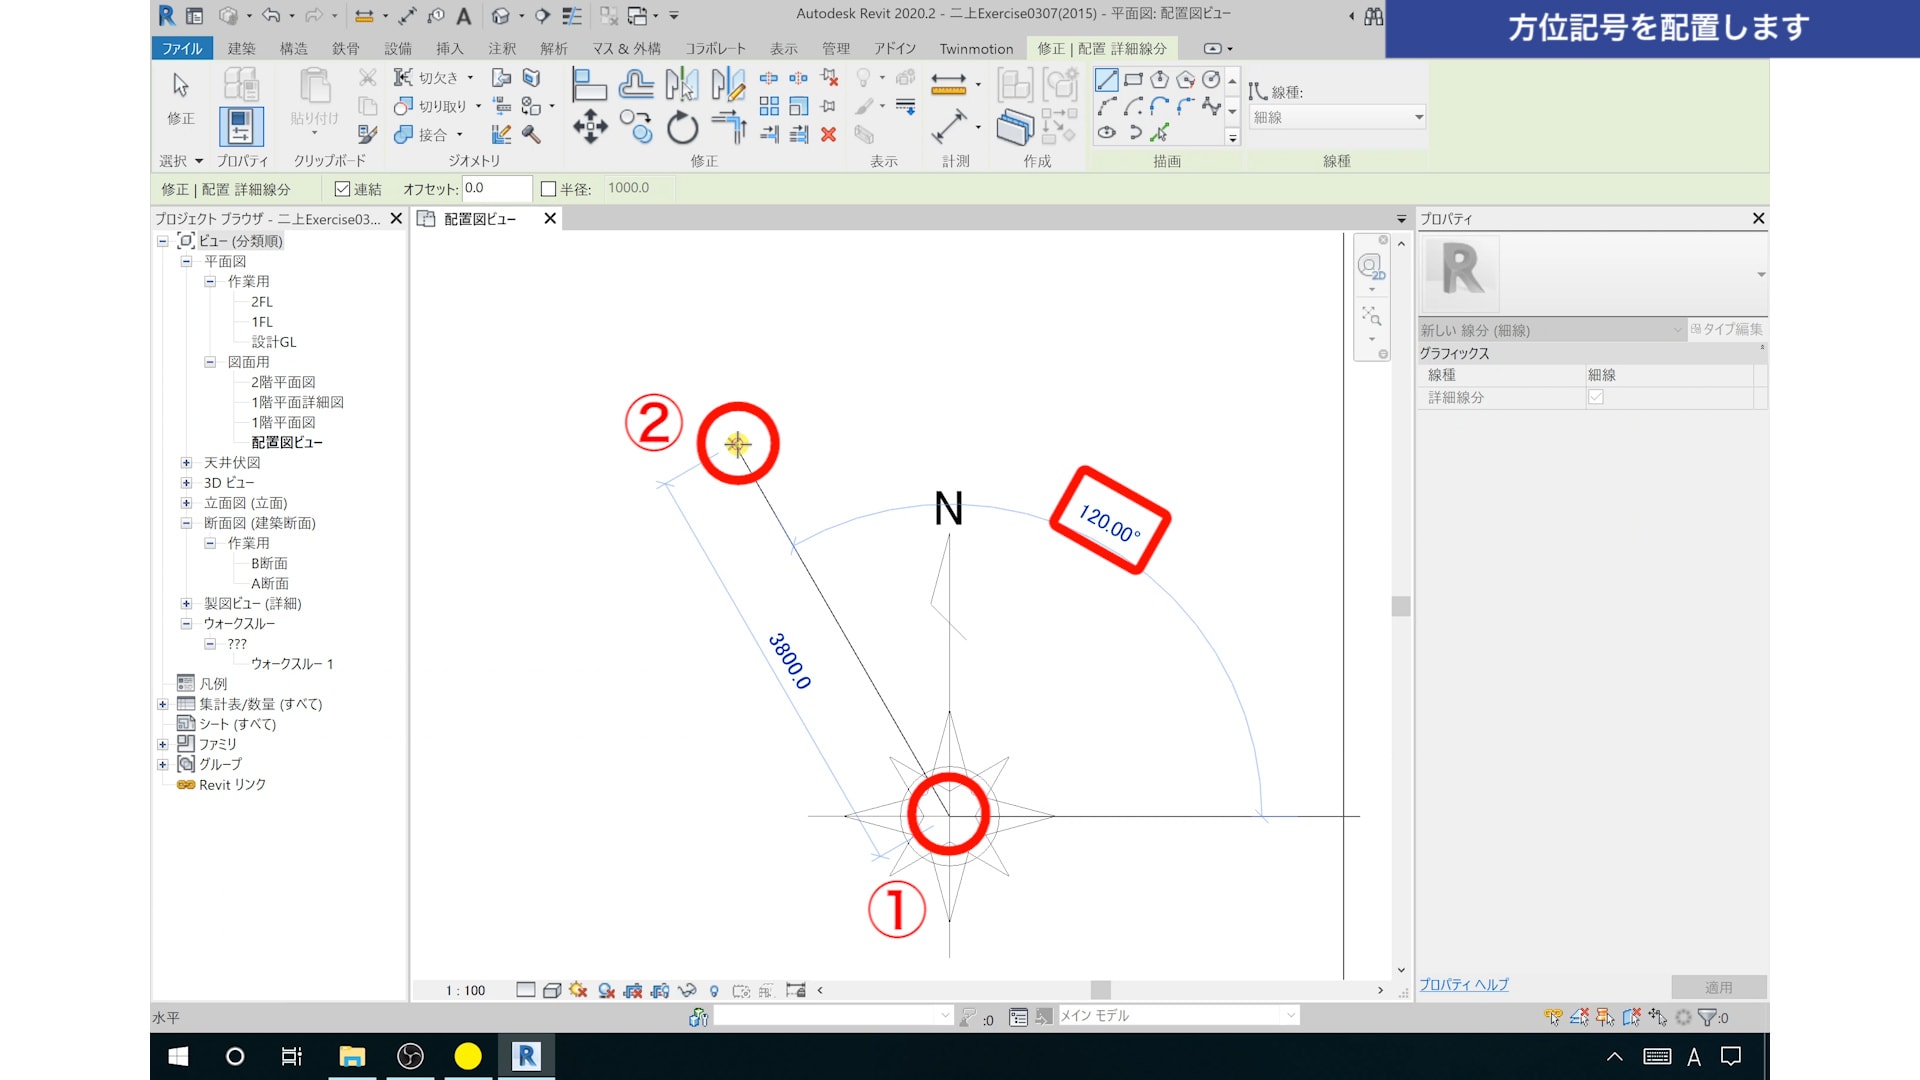Click the Pick Lines draw tool
This screenshot has height=1080, width=1920.
tap(1160, 133)
